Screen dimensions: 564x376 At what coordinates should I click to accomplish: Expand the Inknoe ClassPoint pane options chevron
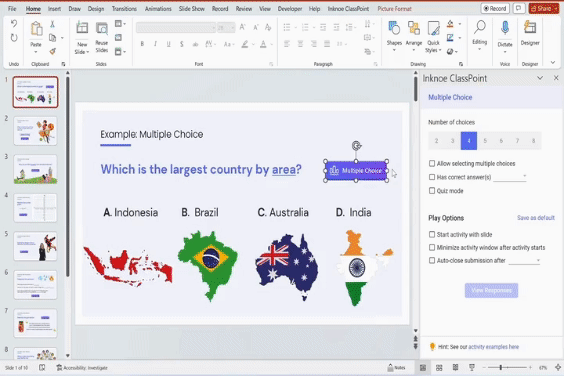click(x=540, y=78)
